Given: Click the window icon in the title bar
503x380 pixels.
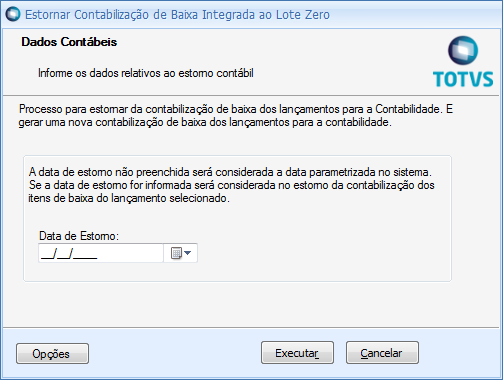Looking at the screenshot, I should (13, 15).
